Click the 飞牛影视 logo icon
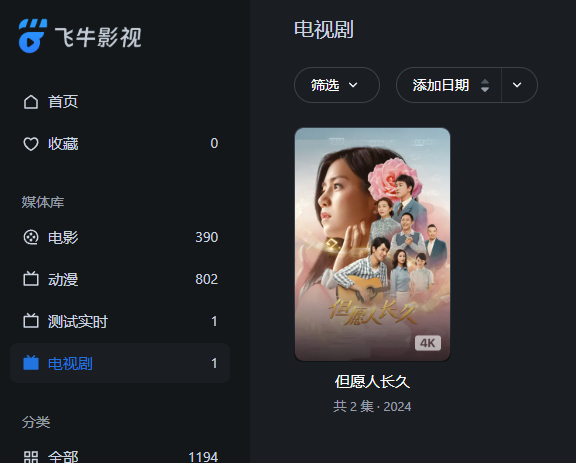 point(33,36)
